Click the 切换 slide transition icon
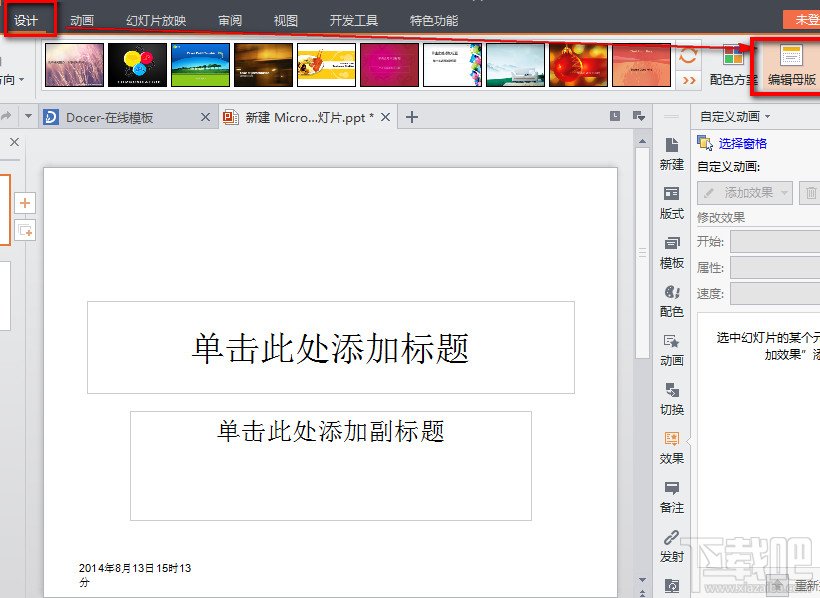This screenshot has width=820, height=598. click(671, 393)
